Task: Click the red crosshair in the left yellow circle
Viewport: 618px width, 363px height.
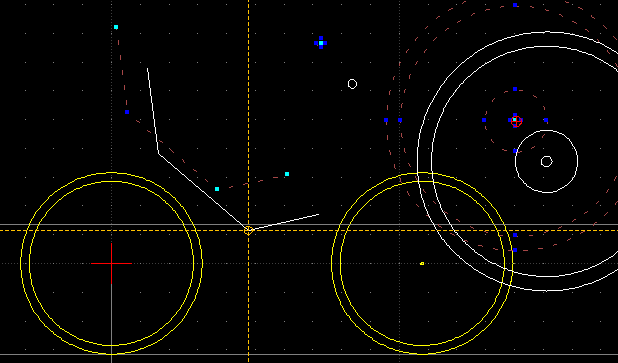Action: 112,263
